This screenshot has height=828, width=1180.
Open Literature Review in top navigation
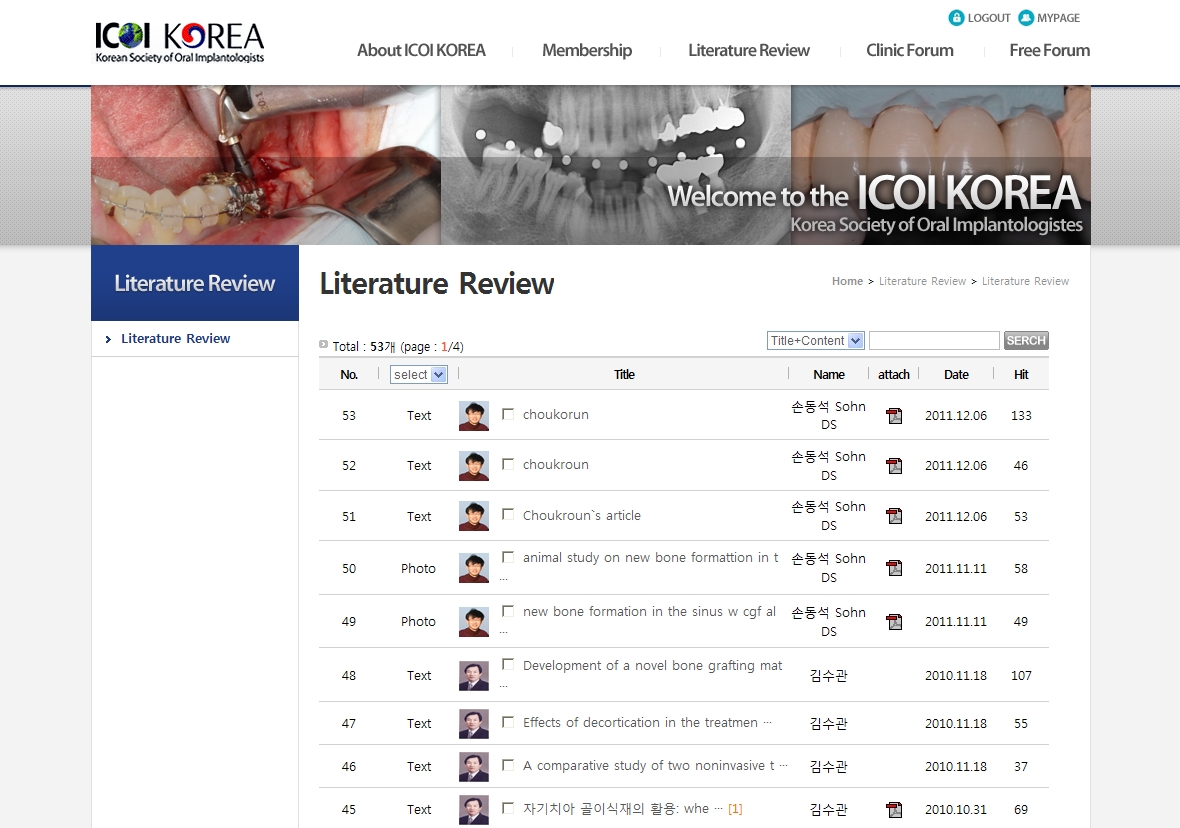[749, 50]
